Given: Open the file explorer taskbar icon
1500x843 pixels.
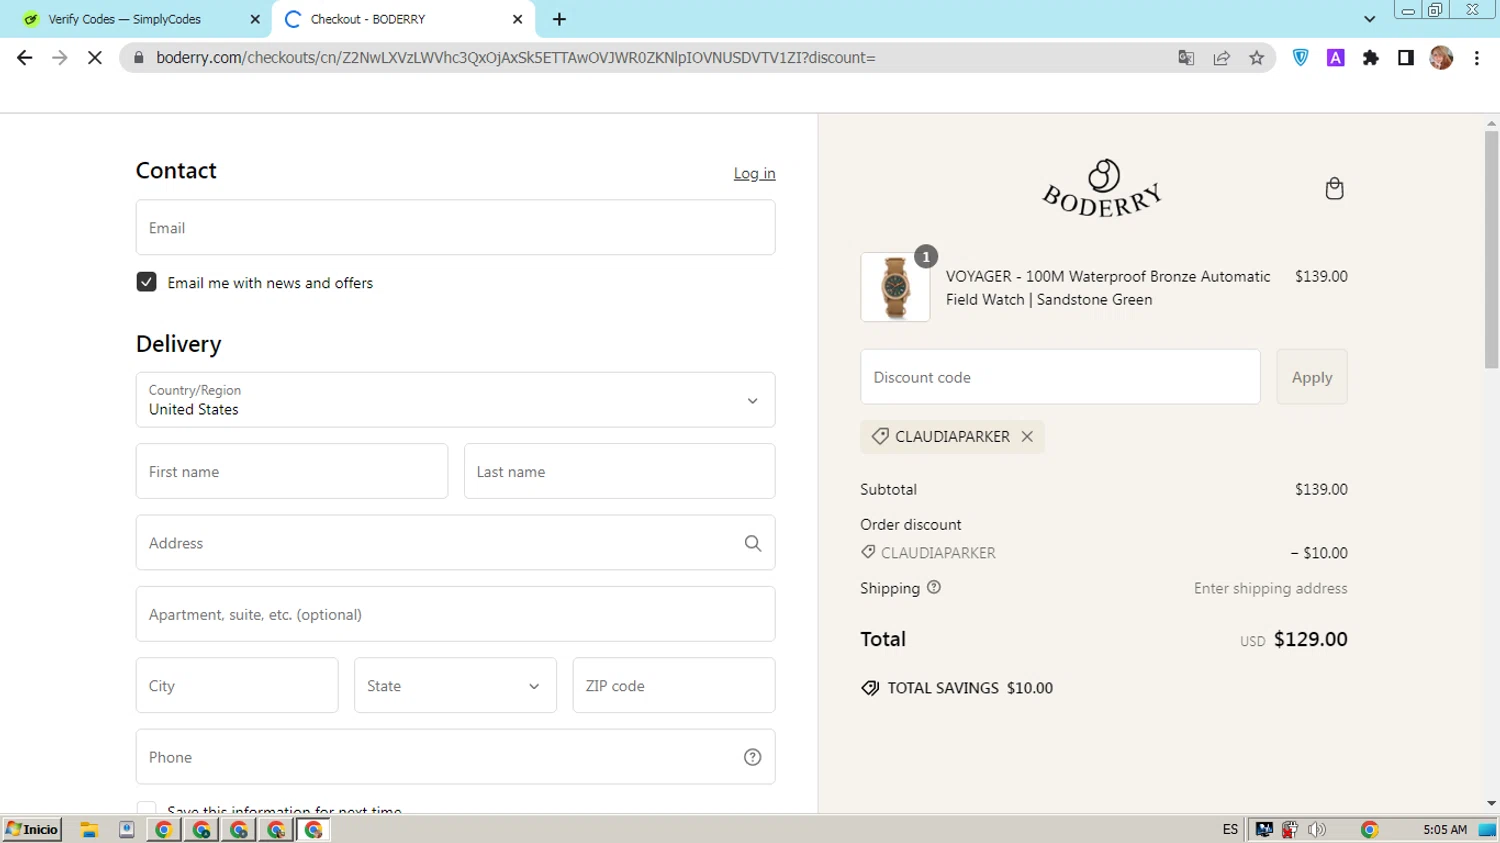Looking at the screenshot, I should tap(89, 829).
